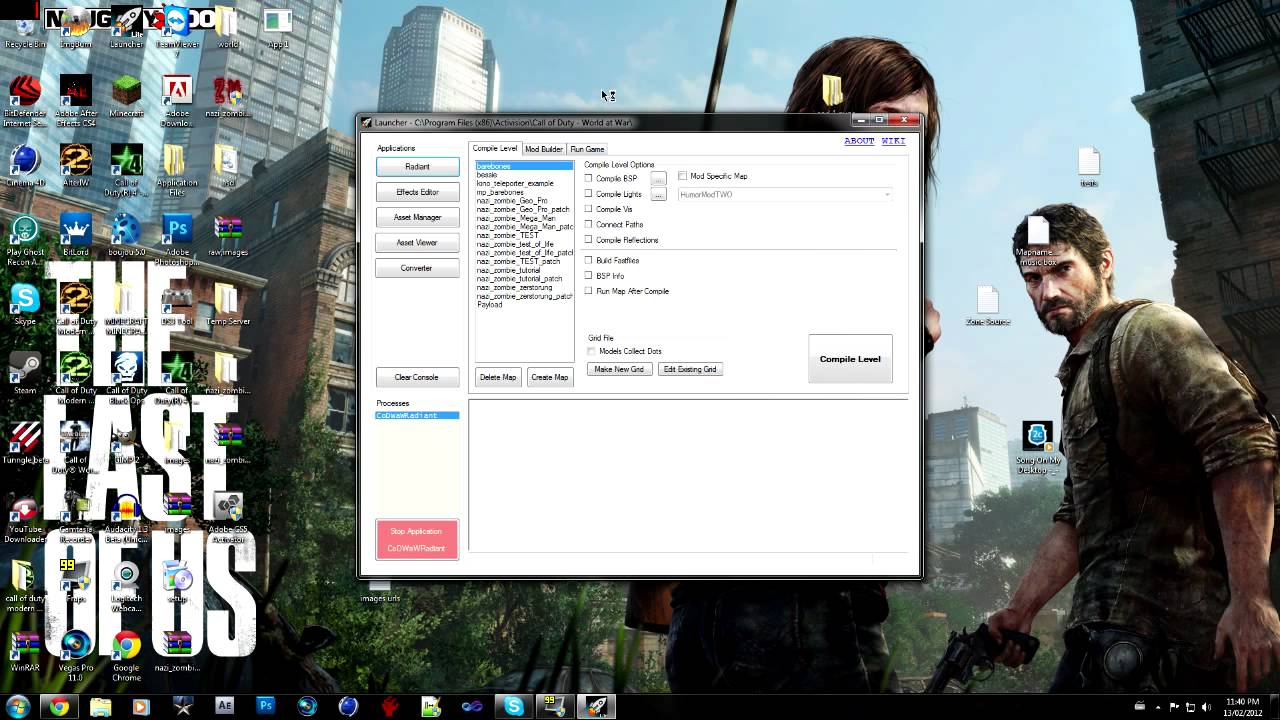
Task: Open the ABOUT link
Action: (x=859, y=141)
